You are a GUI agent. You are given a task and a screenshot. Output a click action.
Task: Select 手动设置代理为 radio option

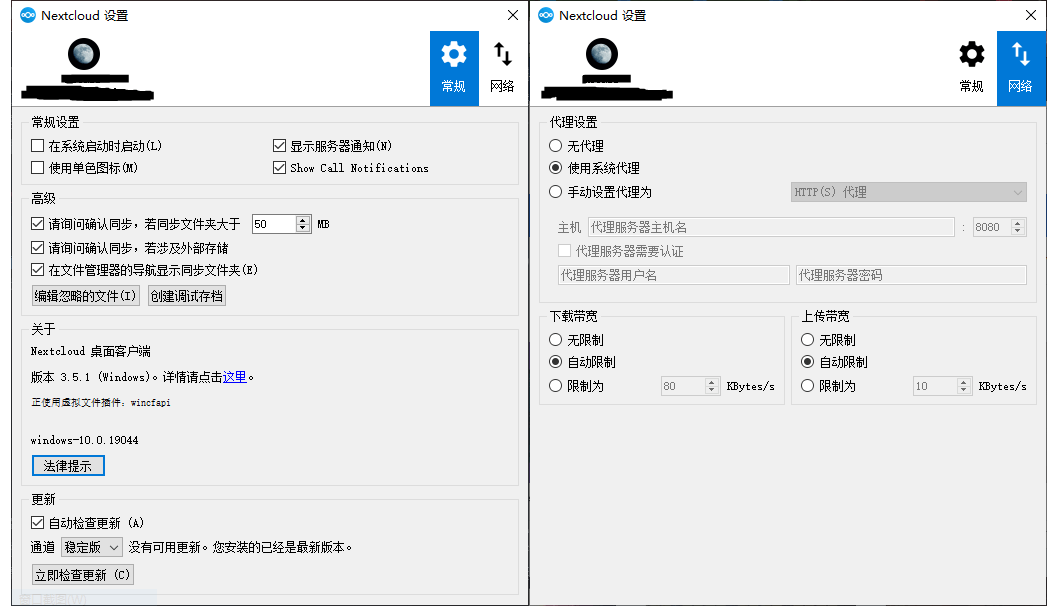555,192
